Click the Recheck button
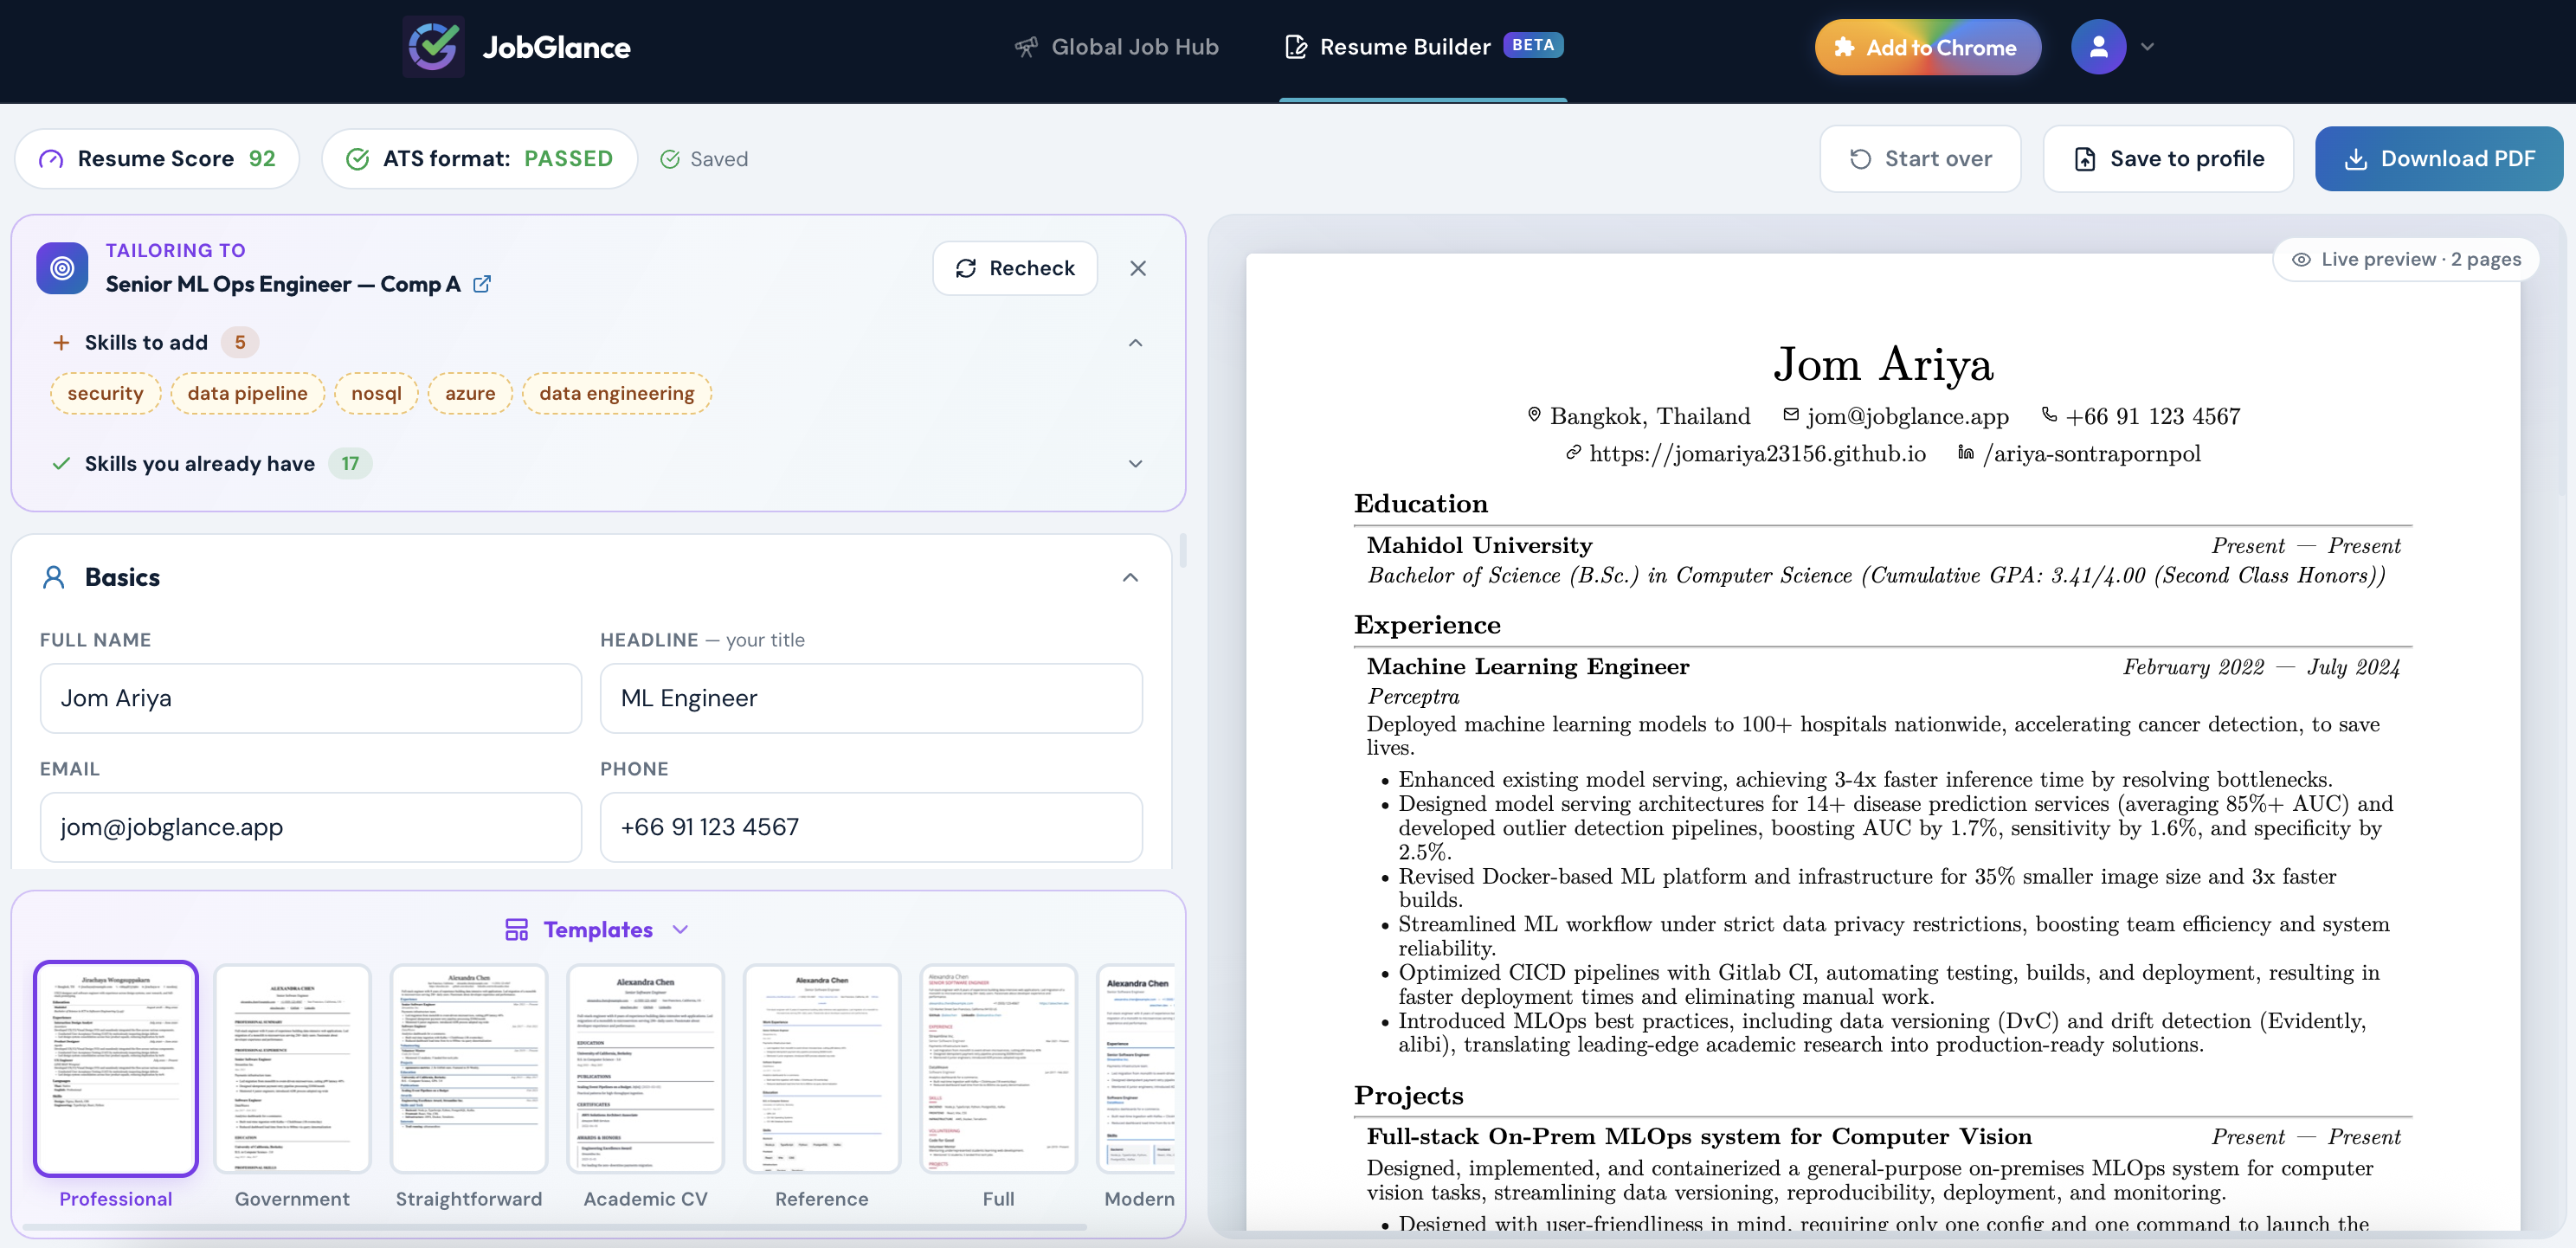This screenshot has height=1248, width=2576. tap(1015, 268)
